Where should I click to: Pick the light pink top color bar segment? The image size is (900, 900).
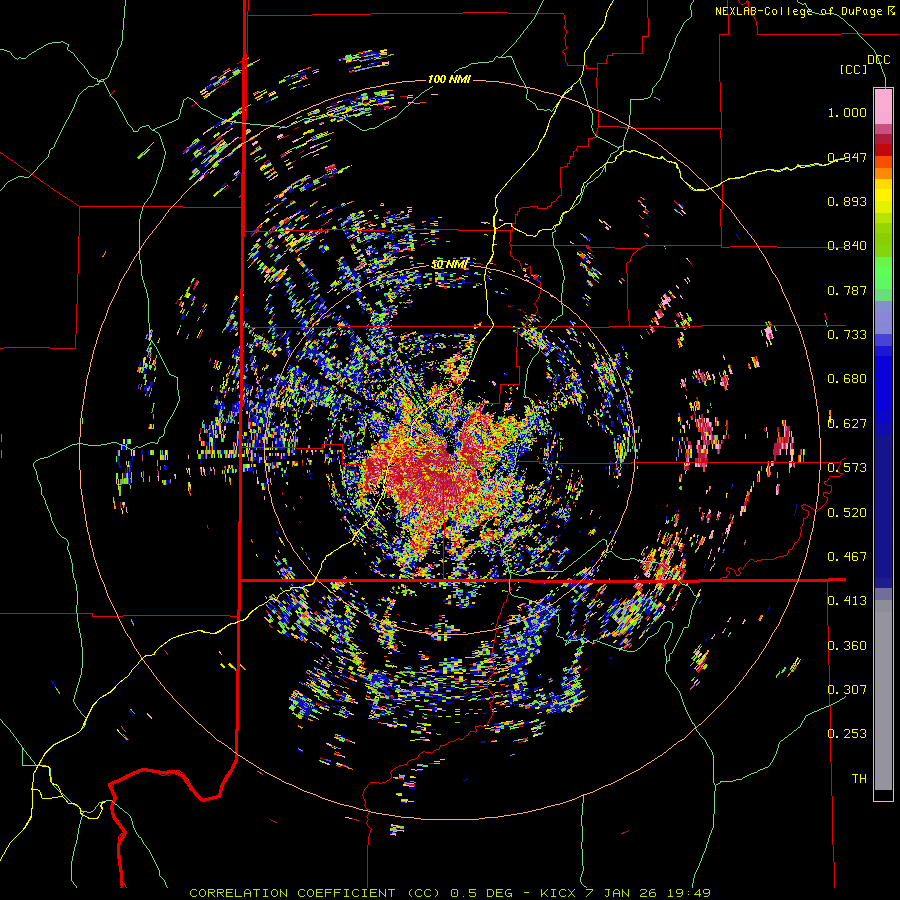click(x=883, y=106)
